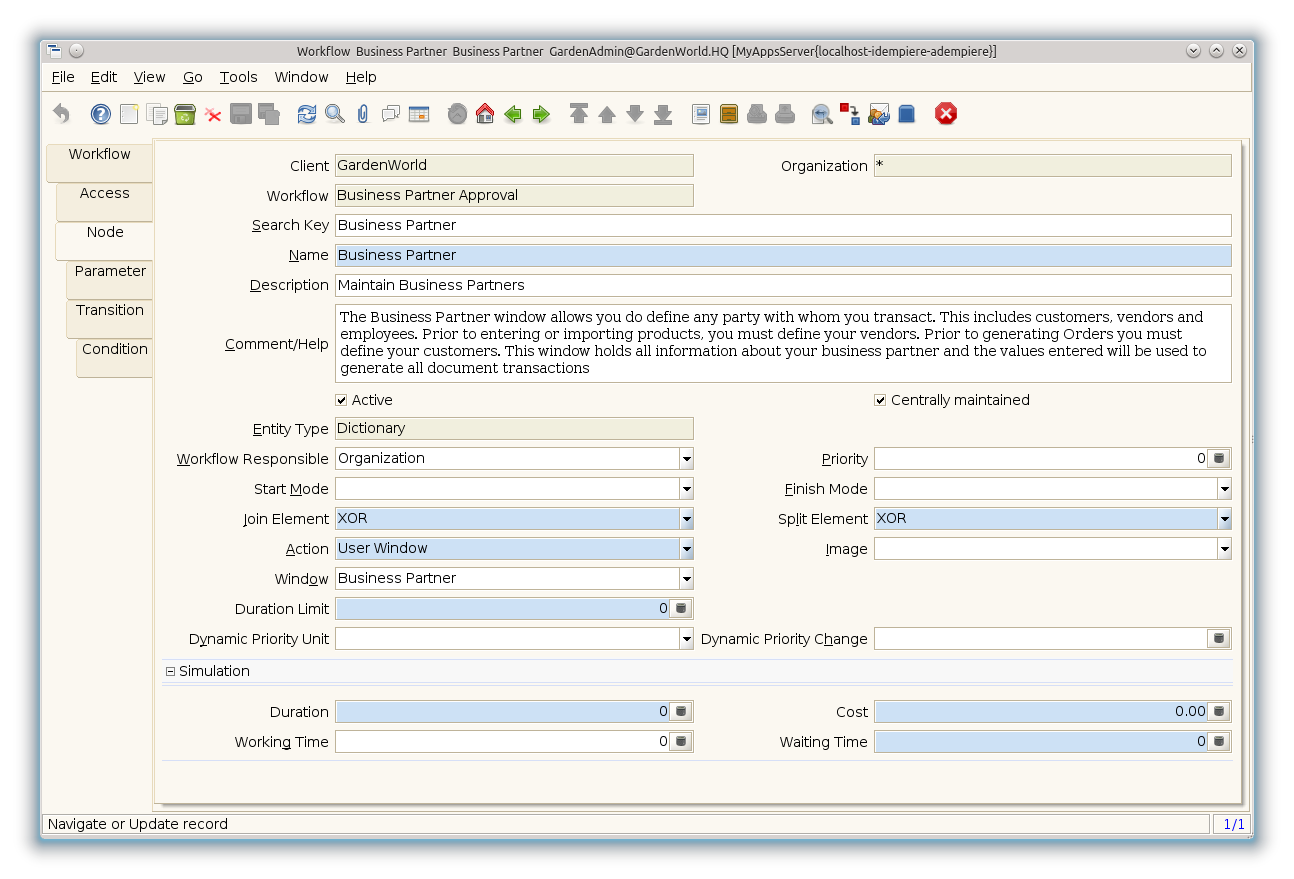Click the Attachment paperclip icon
The width and height of the screenshot is (1294, 879).
363,114
